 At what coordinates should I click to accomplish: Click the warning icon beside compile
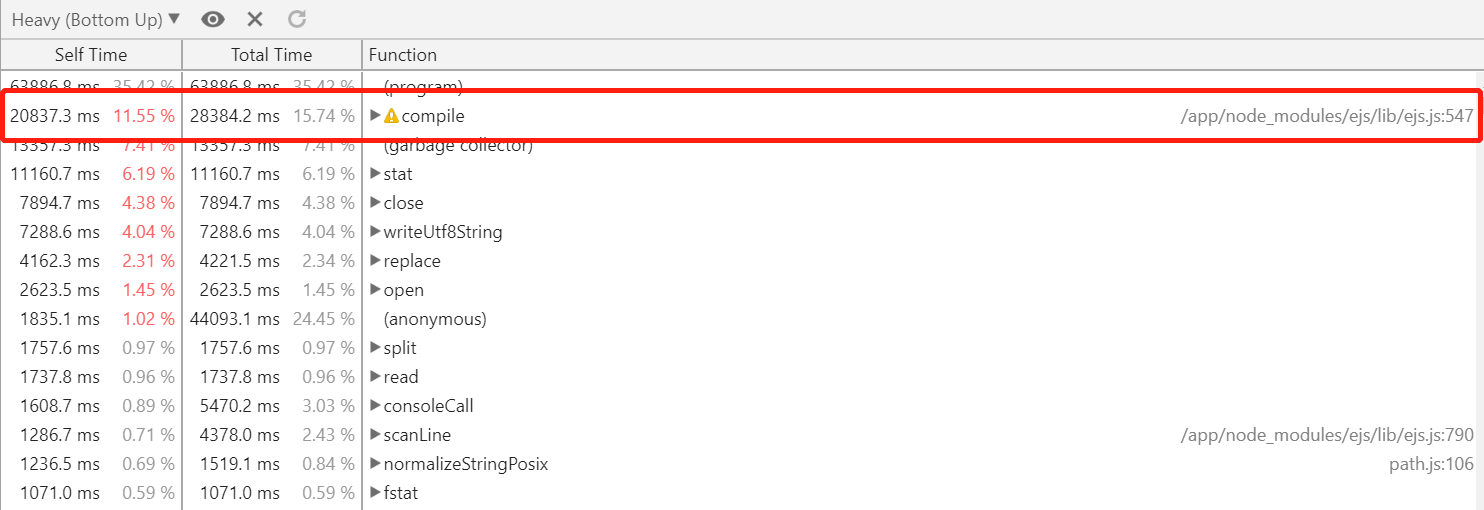(391, 116)
